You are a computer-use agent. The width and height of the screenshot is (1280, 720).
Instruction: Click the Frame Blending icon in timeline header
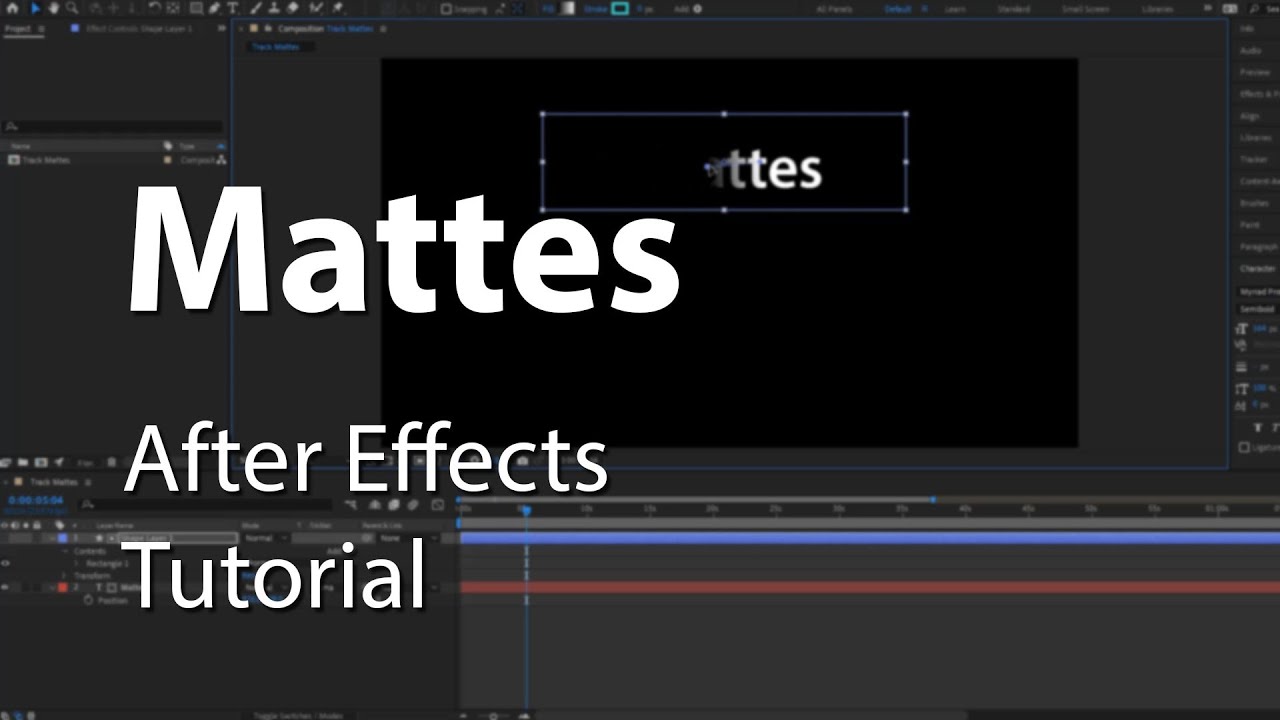point(394,505)
